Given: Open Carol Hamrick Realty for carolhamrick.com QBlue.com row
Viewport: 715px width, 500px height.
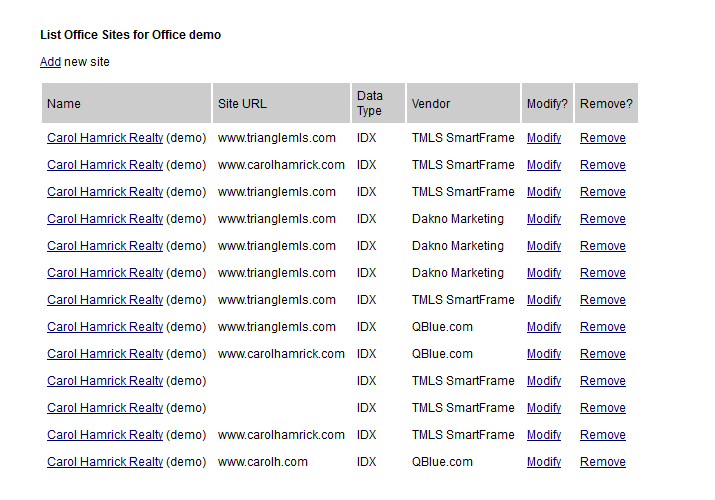Looking at the screenshot, I should coord(105,354).
